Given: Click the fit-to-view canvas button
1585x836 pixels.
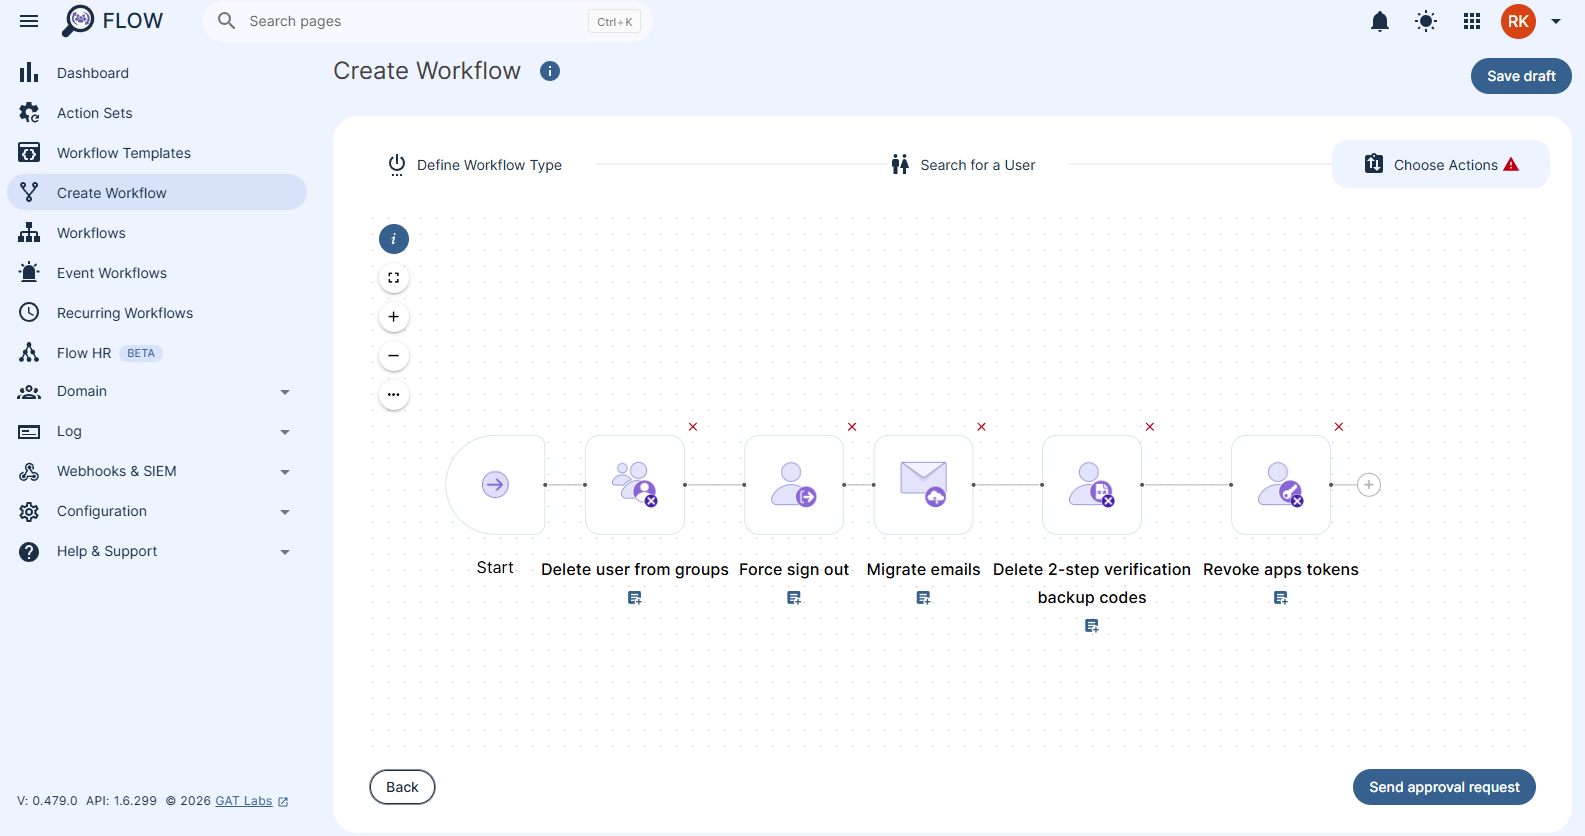Looking at the screenshot, I should (394, 278).
